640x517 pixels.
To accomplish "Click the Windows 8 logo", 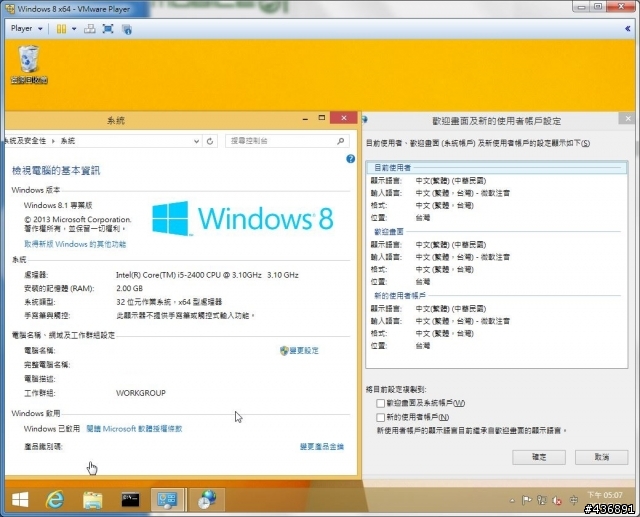I will click(243, 218).
